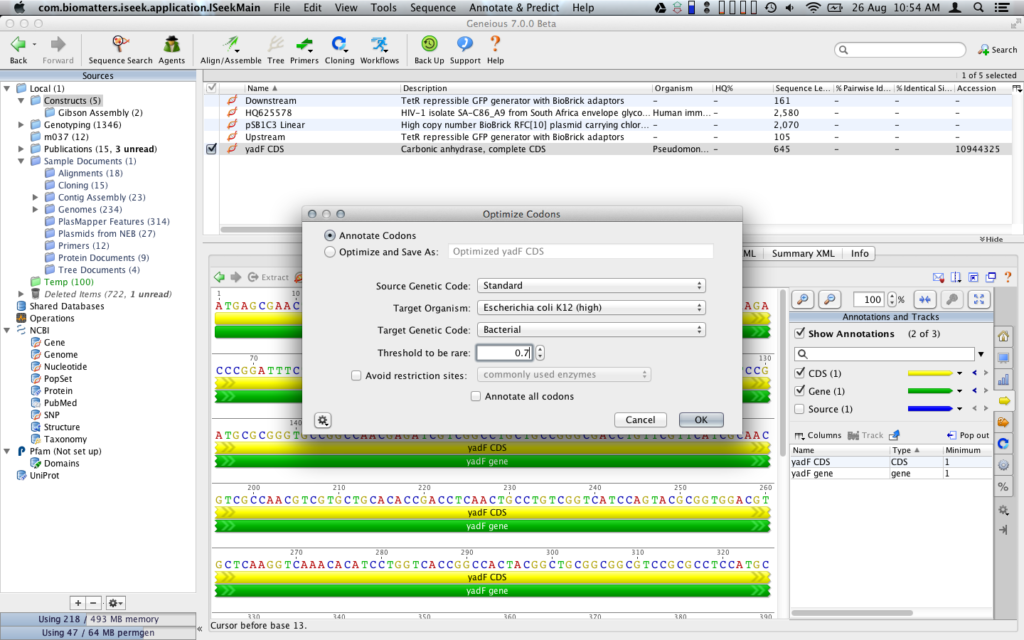Open the Cloning tool
Screen dimensions: 1024x640
pos(340,47)
